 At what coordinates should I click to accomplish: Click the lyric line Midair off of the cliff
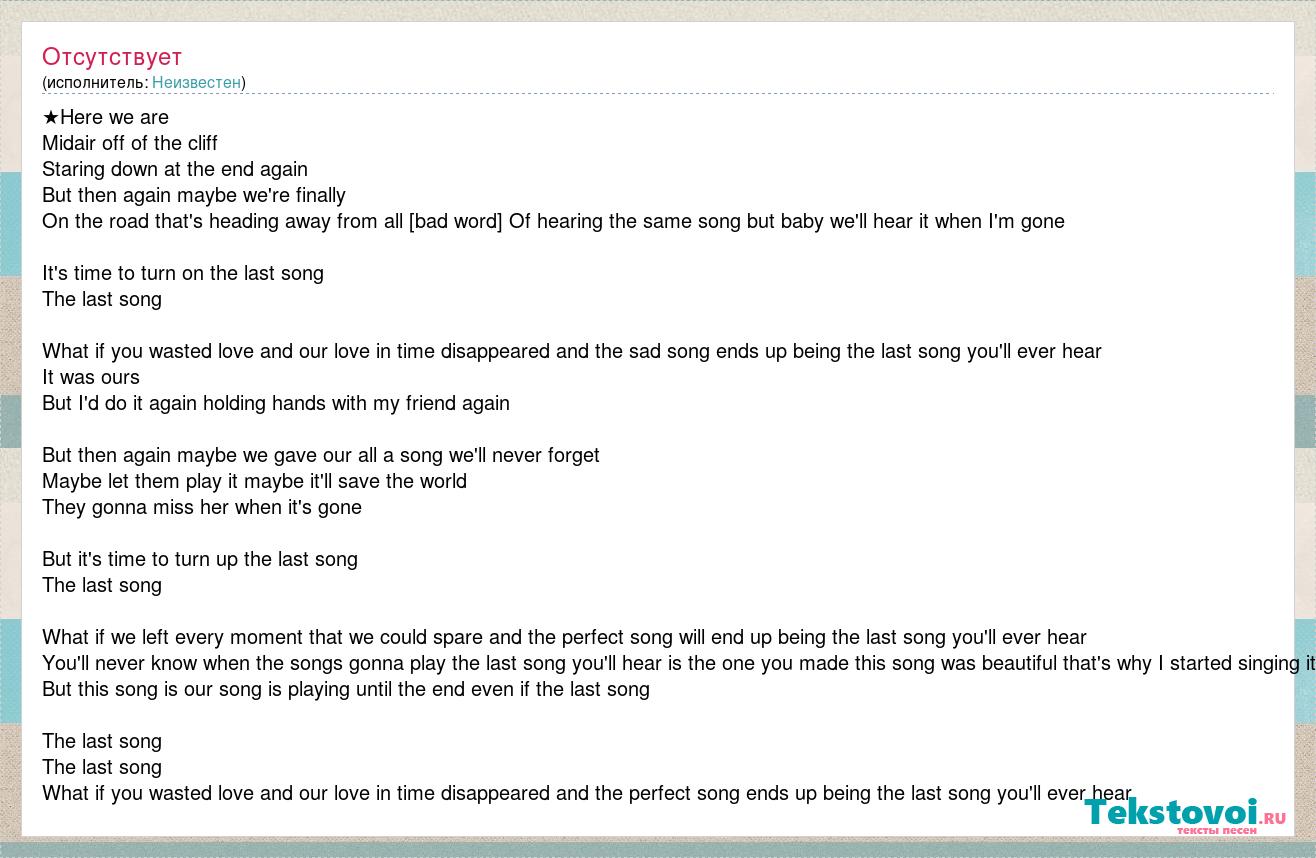click(130, 143)
